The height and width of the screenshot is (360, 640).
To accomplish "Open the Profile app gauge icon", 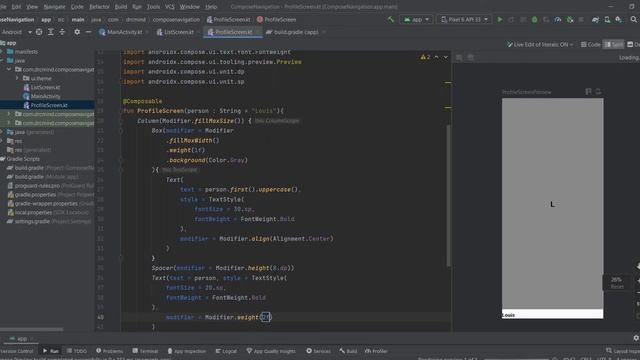I will [x=558, y=19].
